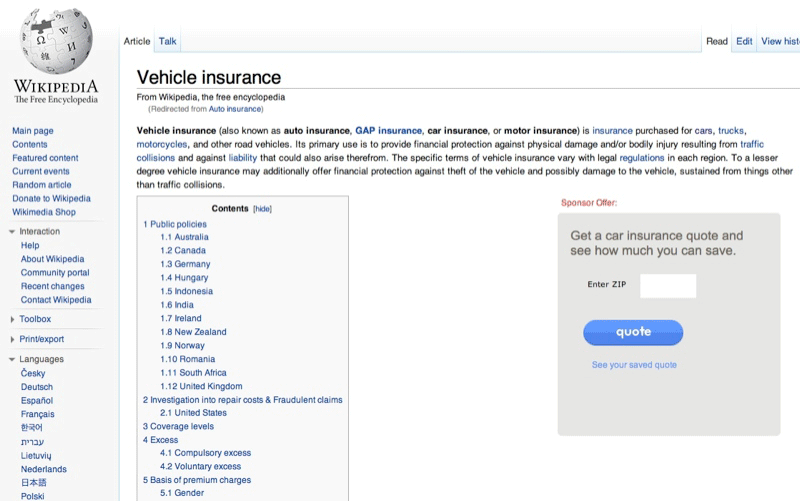Screen dimensions: 800x501
Task: Jump to 1.12 United Kingdom section
Action: [x=202, y=386]
